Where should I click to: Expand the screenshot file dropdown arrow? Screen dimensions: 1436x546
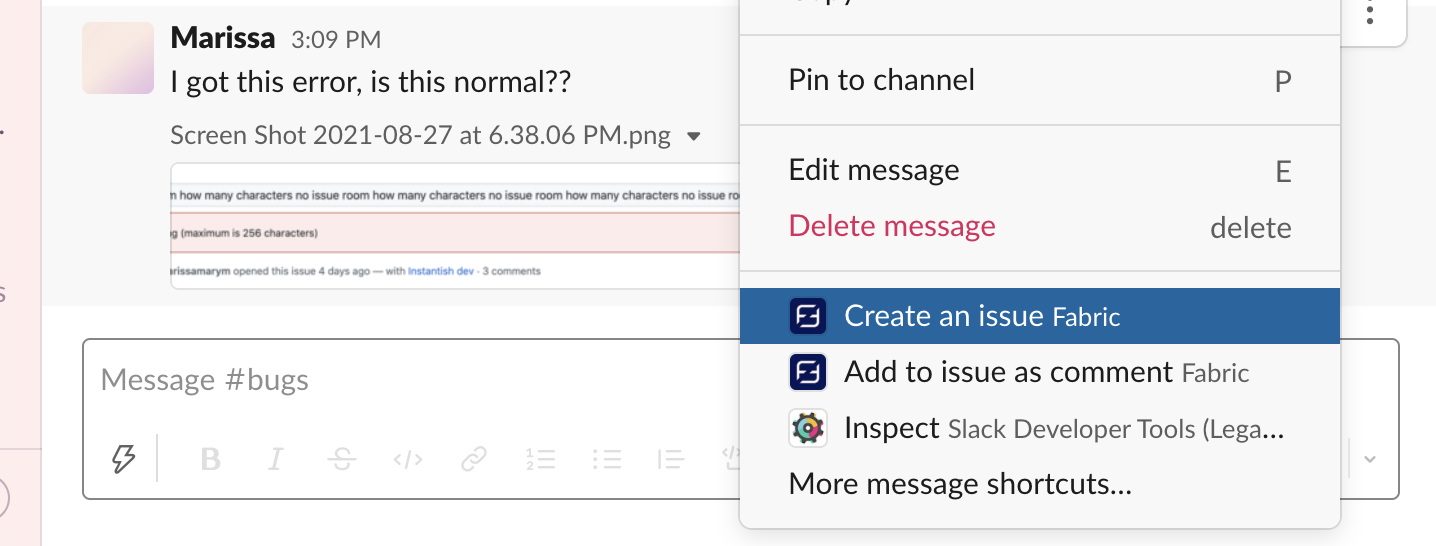pyautogui.click(x=694, y=136)
